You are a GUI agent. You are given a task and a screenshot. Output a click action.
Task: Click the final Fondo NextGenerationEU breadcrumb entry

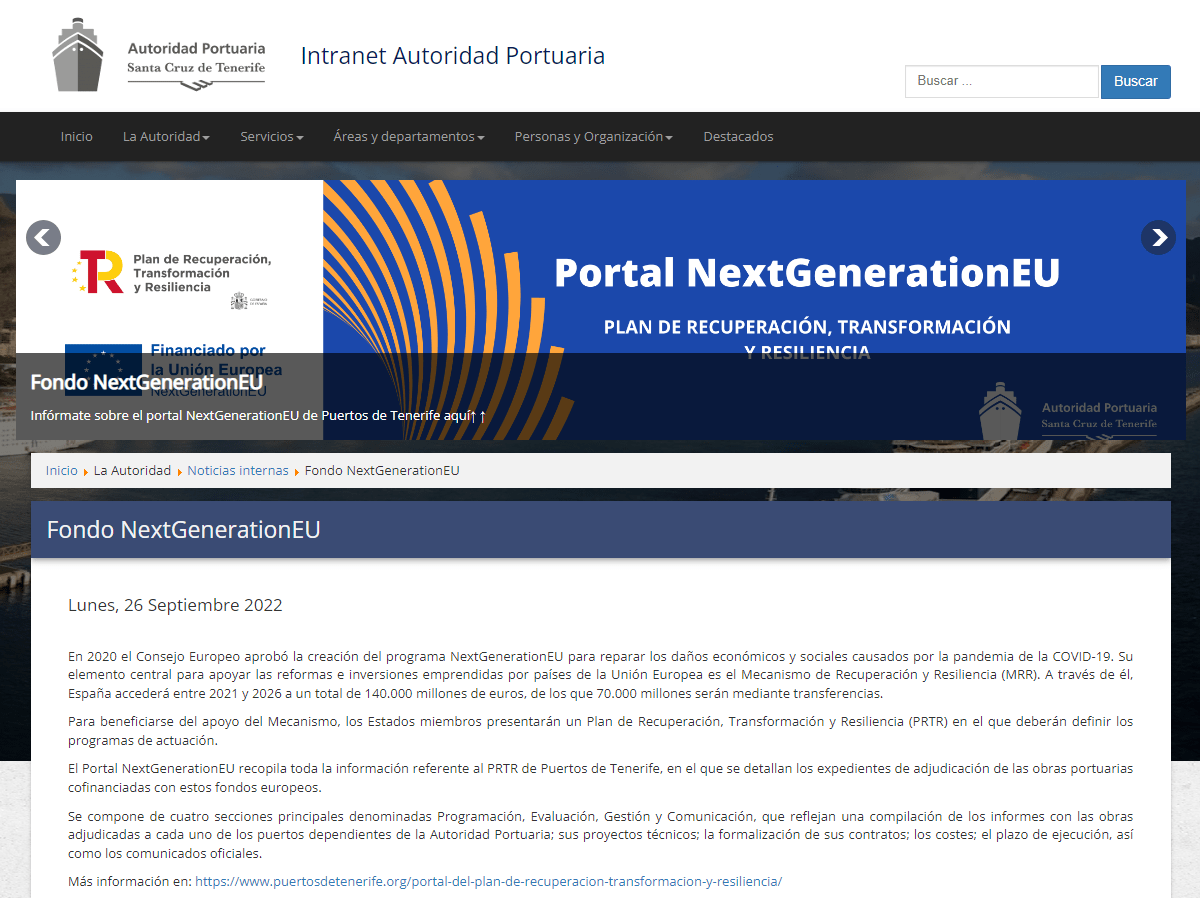382,470
